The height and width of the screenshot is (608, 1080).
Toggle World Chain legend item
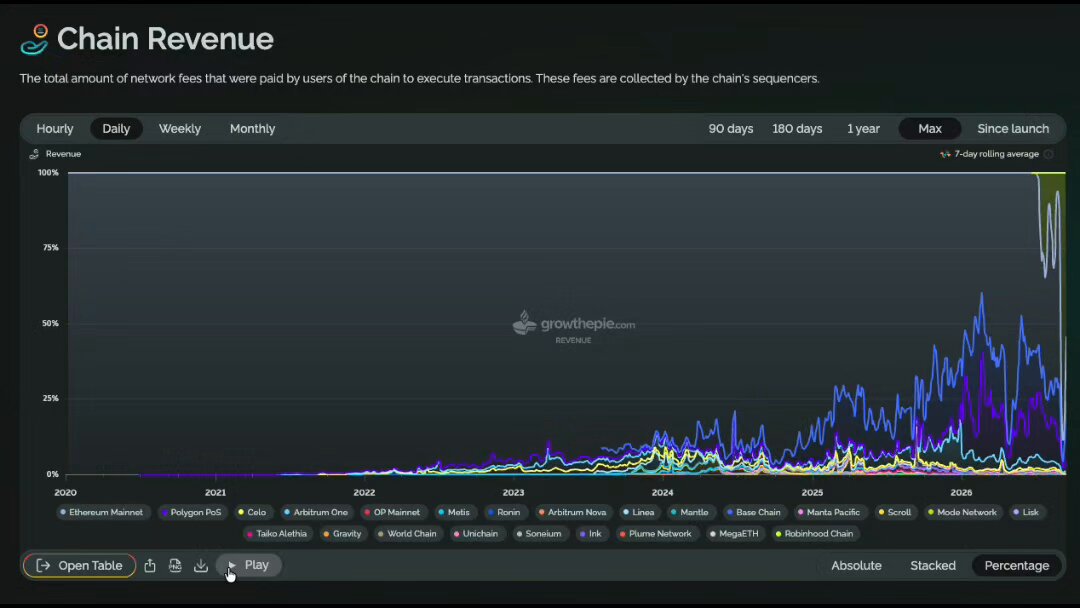point(407,534)
